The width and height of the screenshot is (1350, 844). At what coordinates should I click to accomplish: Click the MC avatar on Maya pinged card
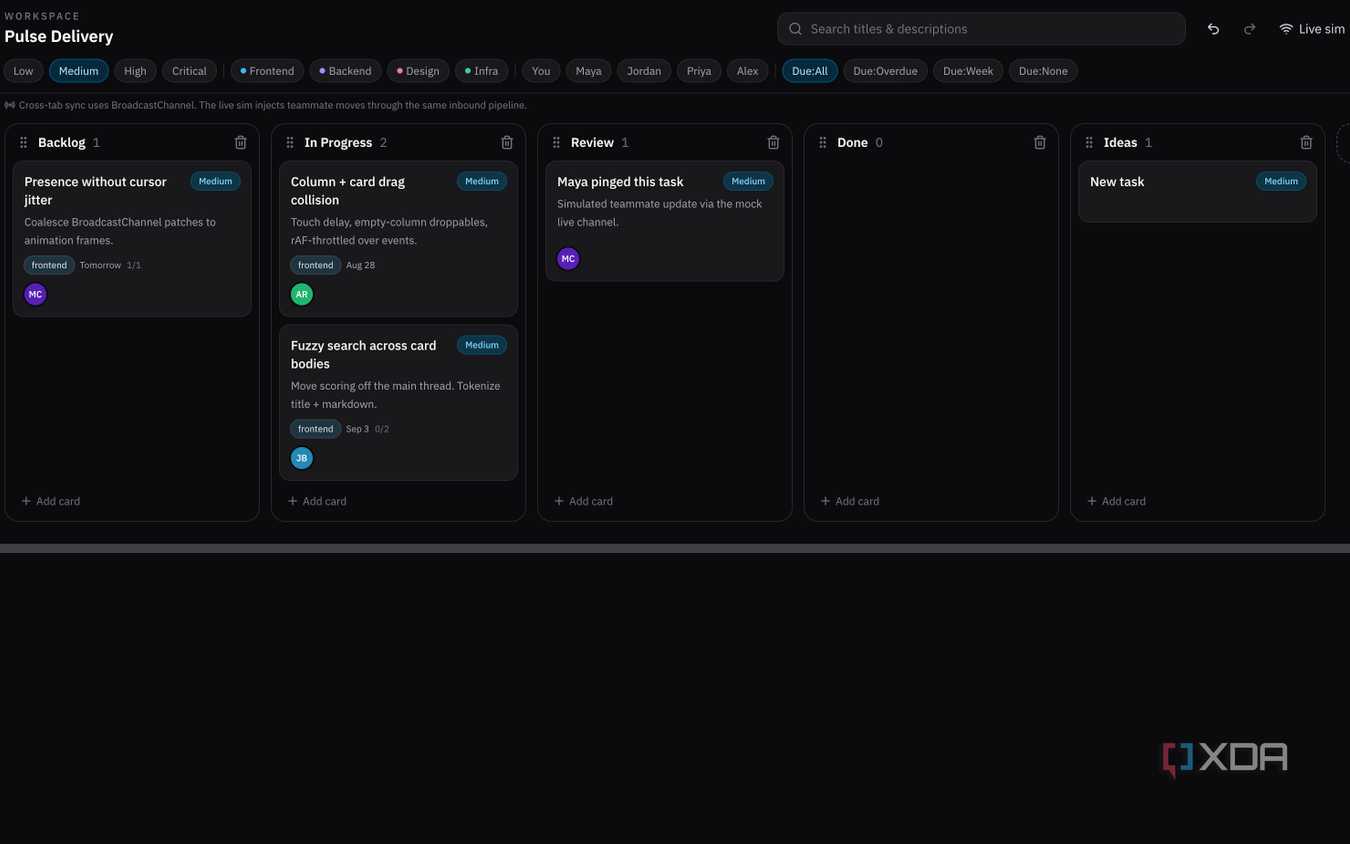tap(568, 259)
